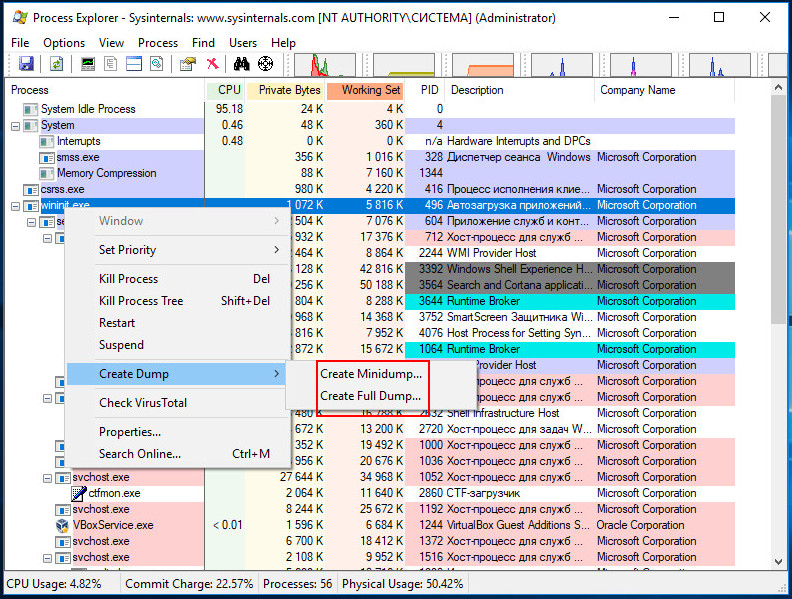Click the Memory Compression process icon
Image resolution: width=792 pixels, height=599 pixels.
pos(46,174)
